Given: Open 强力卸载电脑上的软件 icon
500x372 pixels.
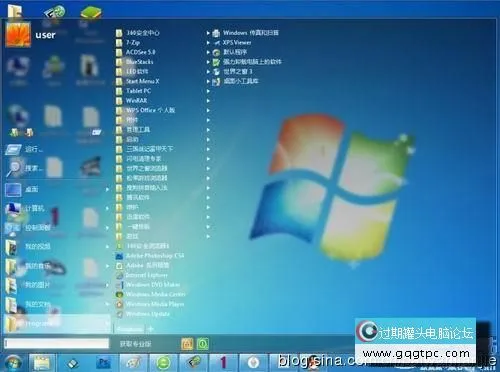Looking at the screenshot, I should tap(216, 62).
